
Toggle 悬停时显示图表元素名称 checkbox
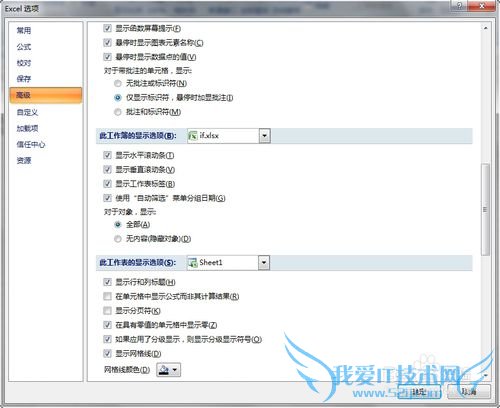(x=107, y=43)
